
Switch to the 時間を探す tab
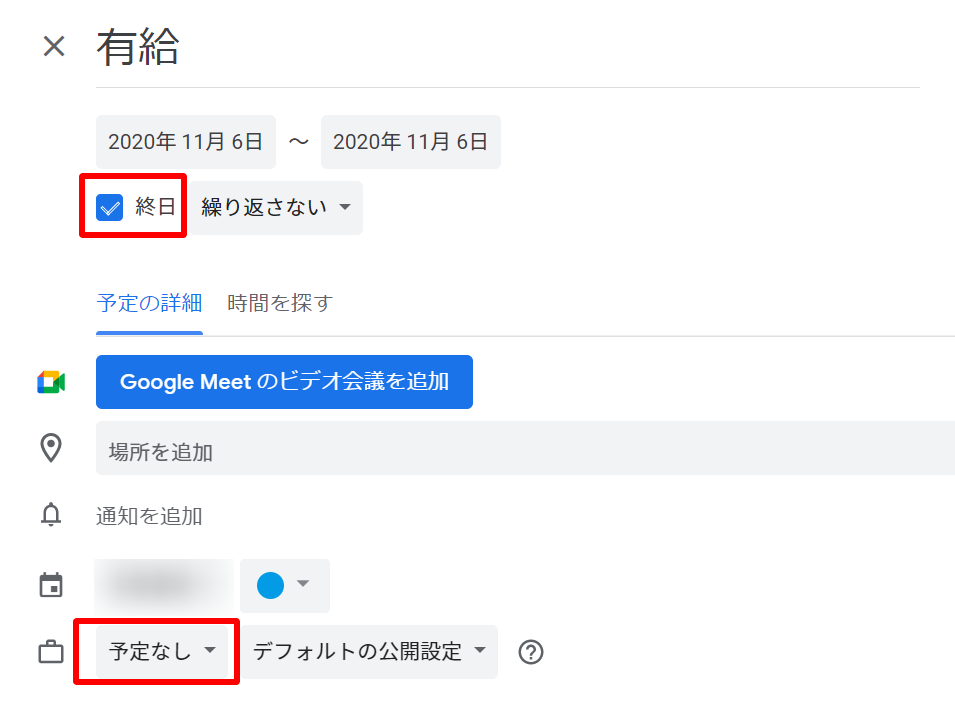click(x=279, y=303)
